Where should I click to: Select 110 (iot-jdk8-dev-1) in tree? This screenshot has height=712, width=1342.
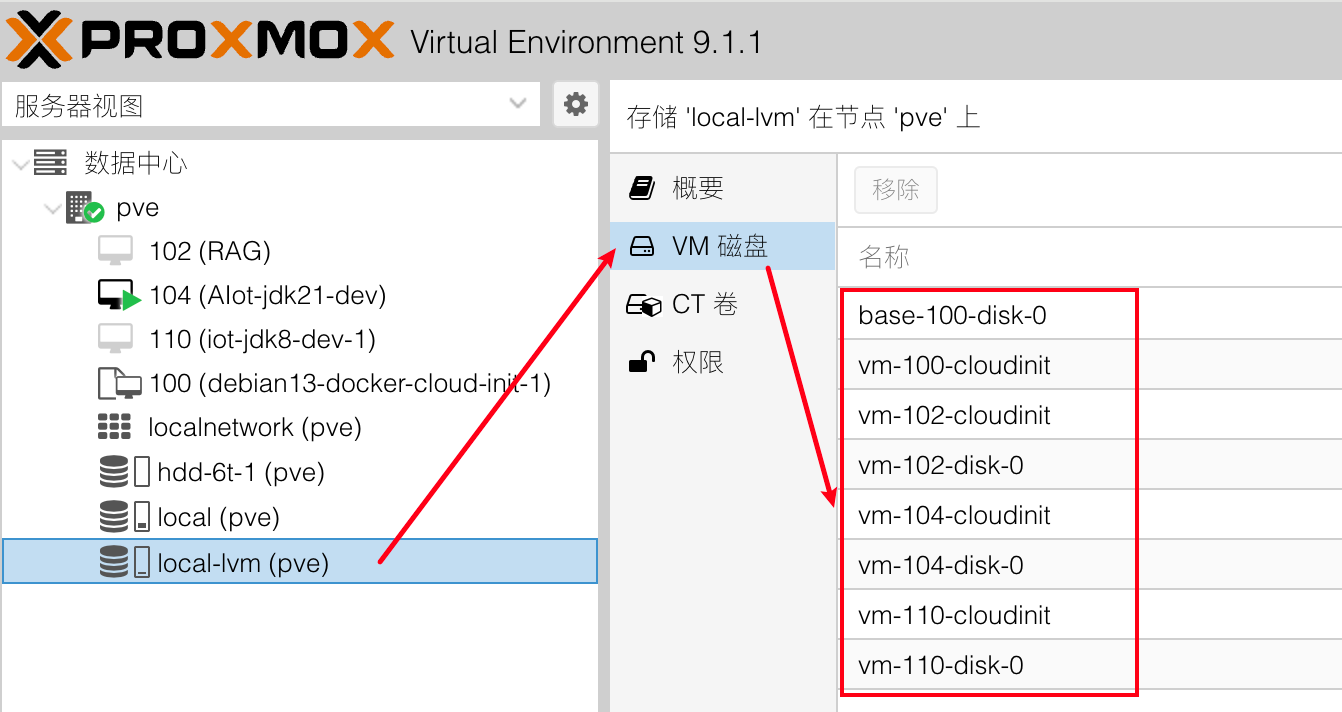(x=262, y=340)
